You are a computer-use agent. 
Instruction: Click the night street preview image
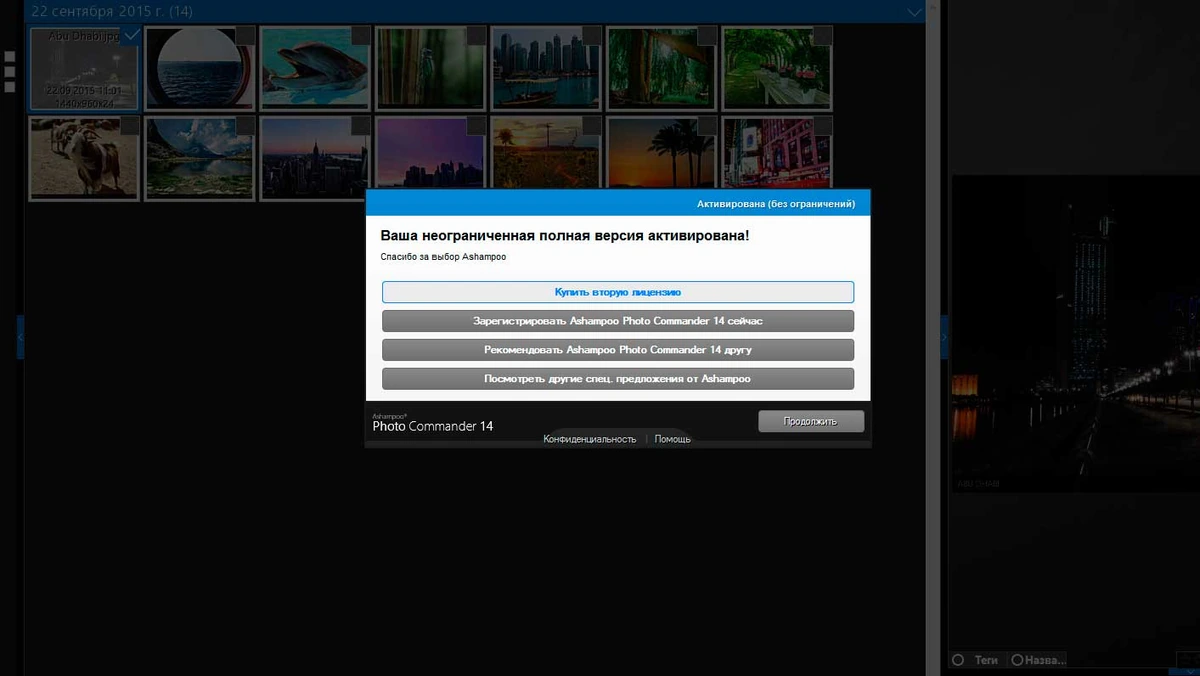point(1075,334)
